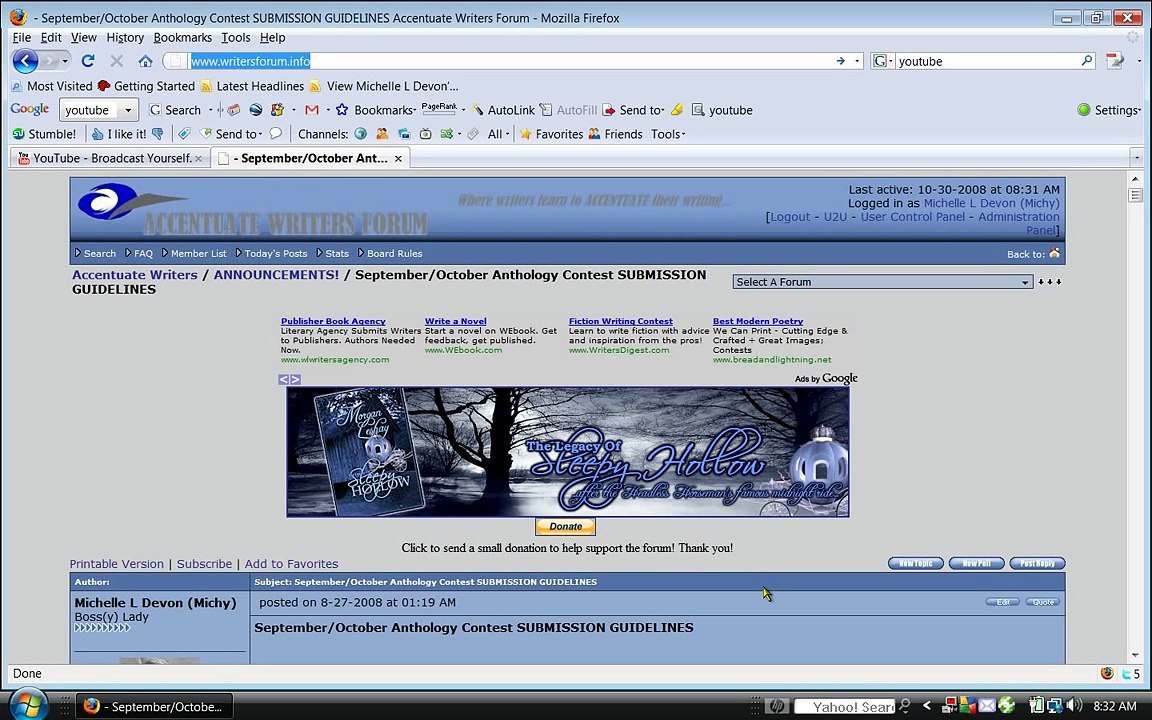Click the I like it! thumbs-up
Screen dimensions: 1152x720
pyautogui.click(x=118, y=134)
